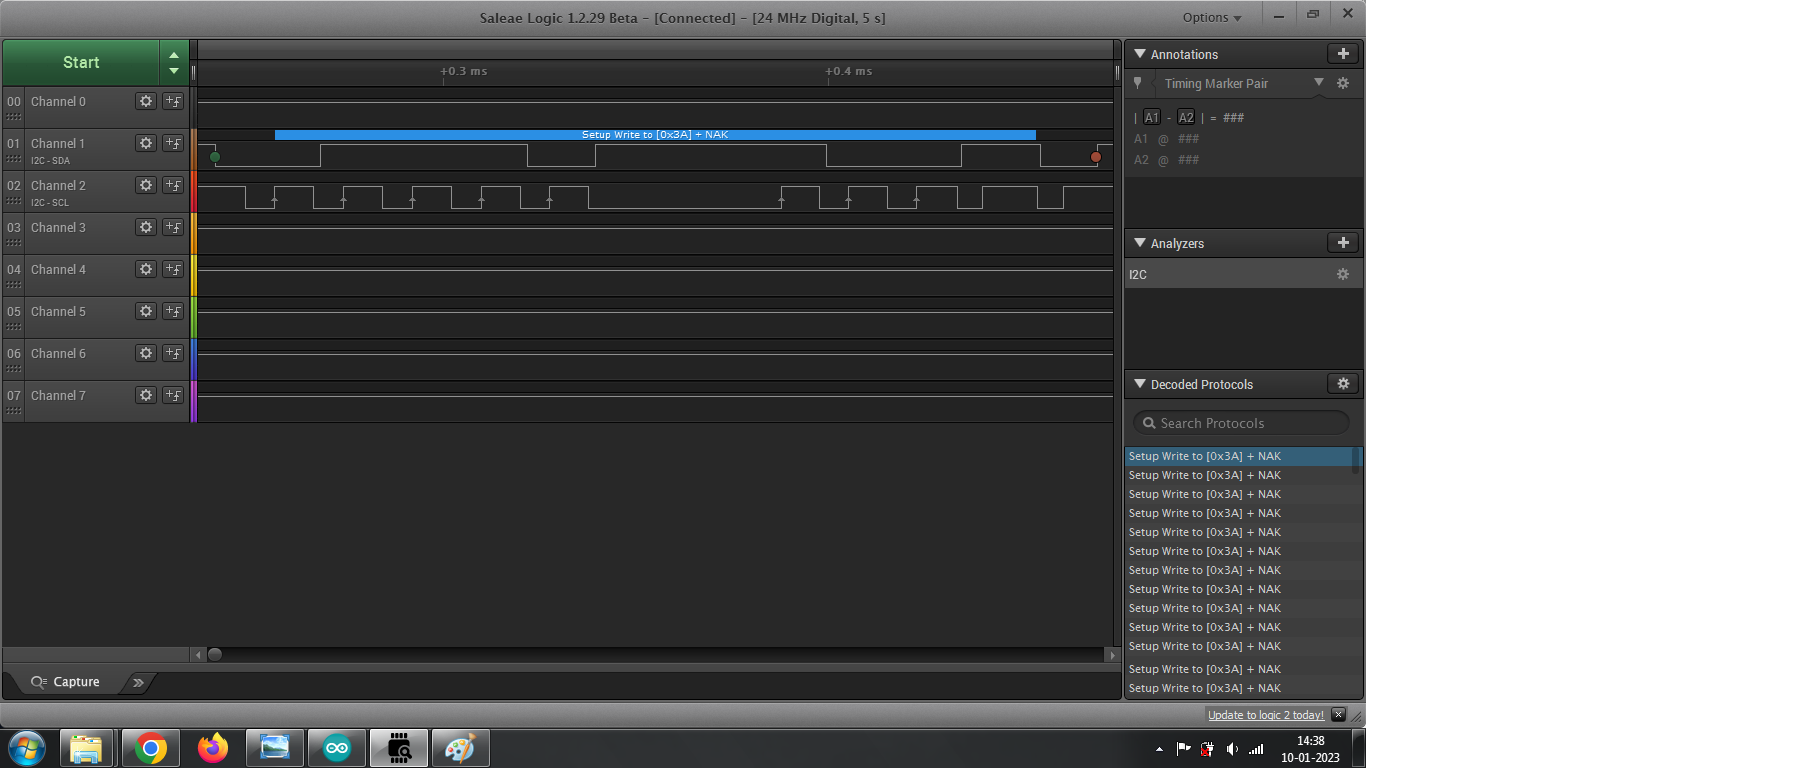Select the I2C analyzer row
The height and width of the screenshot is (768, 1808).
pos(1244,274)
